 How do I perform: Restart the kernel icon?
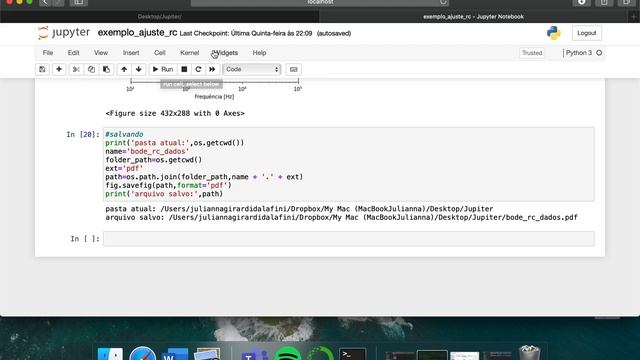198,69
